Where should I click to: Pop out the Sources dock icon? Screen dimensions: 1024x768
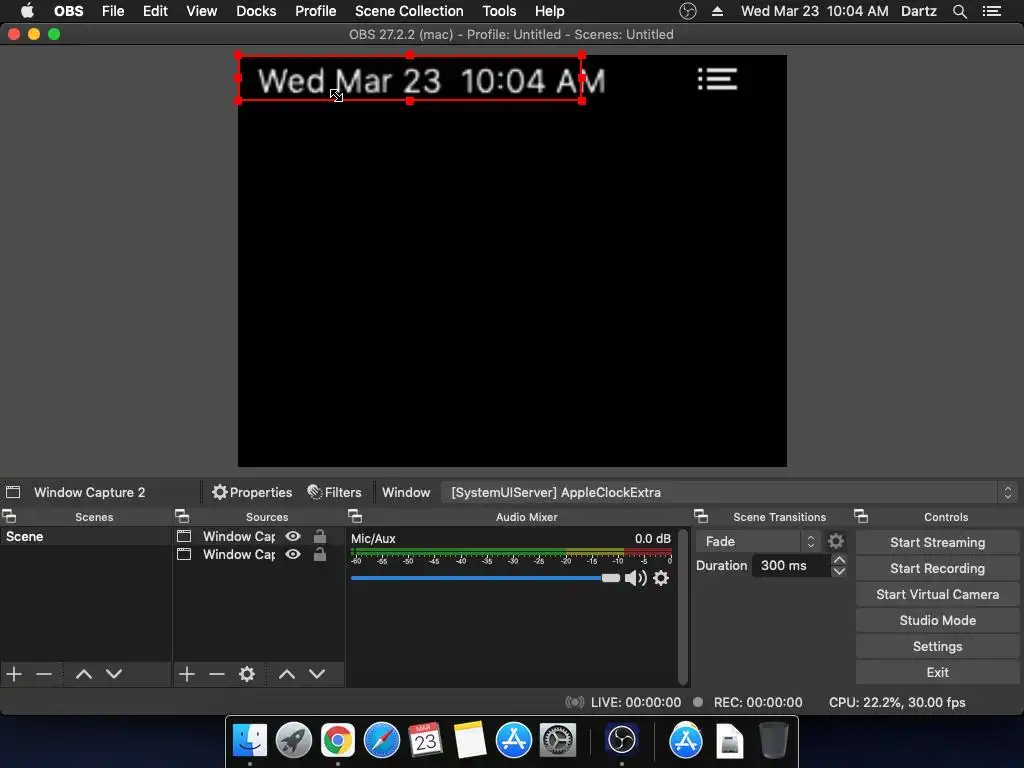click(x=182, y=517)
